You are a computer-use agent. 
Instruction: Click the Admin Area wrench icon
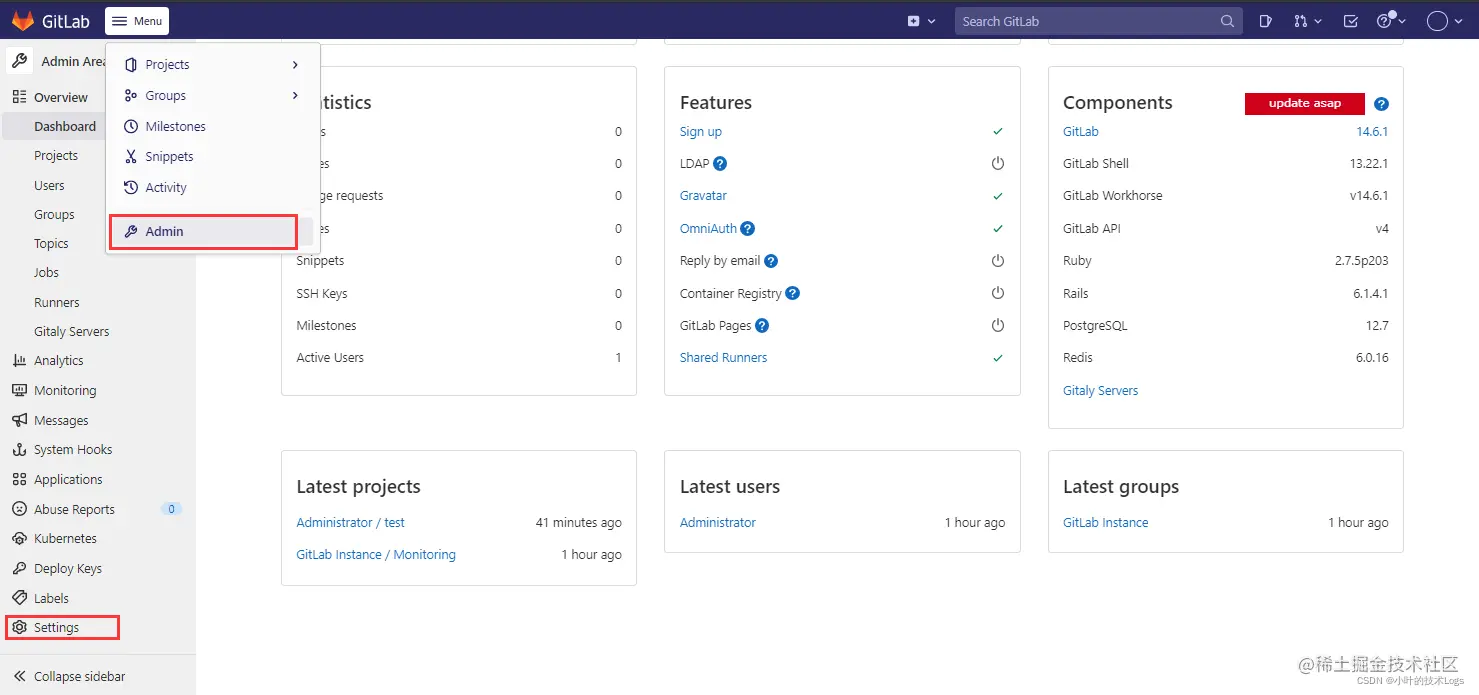[19, 61]
